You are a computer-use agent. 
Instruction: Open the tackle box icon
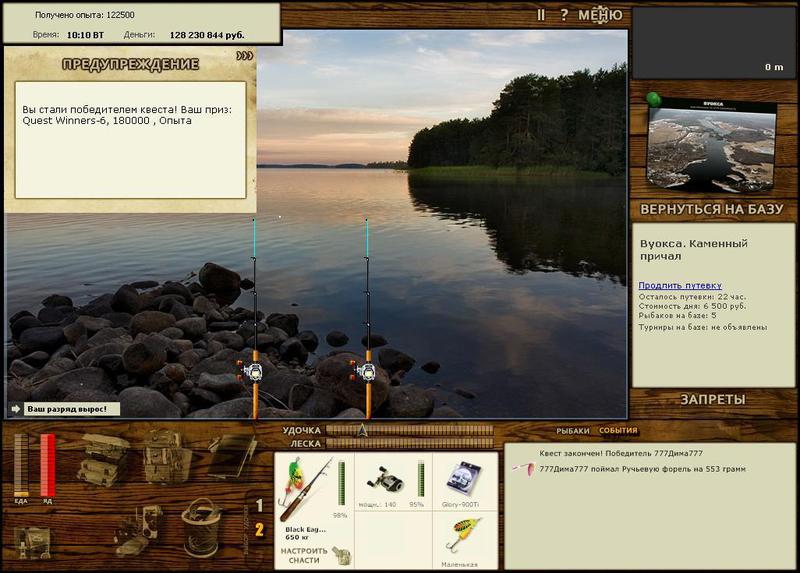pos(104,459)
